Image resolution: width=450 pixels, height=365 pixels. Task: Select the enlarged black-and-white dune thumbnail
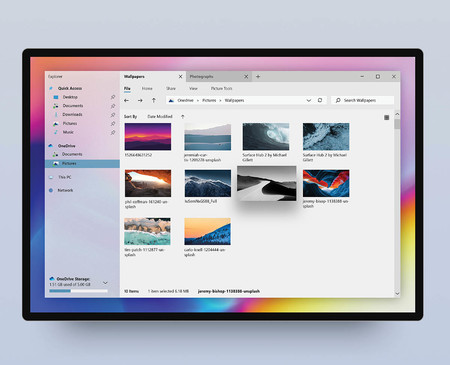click(267, 184)
